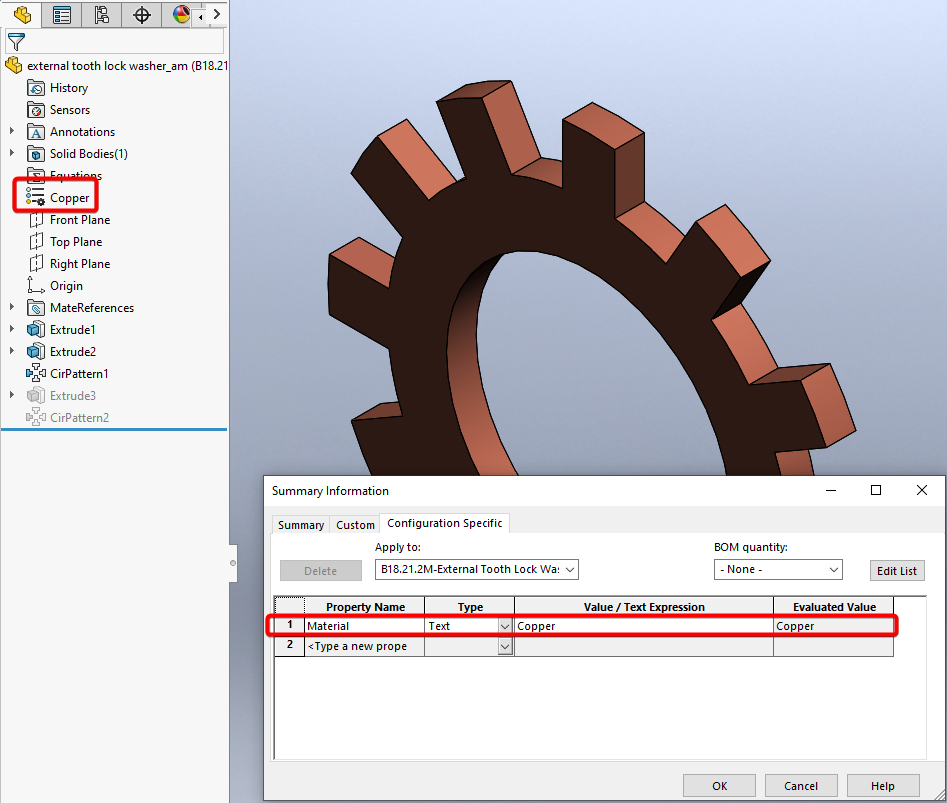Viewport: 947px width, 803px height.
Task: Open the ConfigurationManager tab
Action: 101,14
